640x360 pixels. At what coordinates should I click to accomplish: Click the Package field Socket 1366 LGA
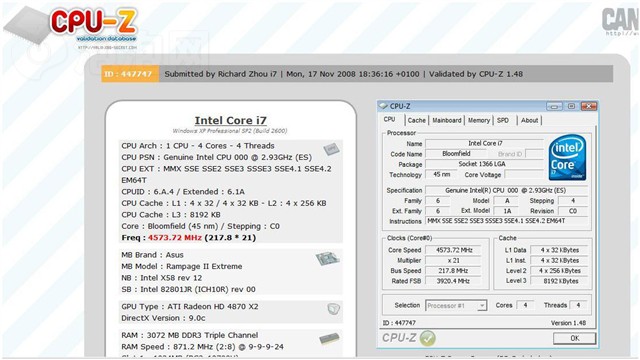click(x=484, y=164)
